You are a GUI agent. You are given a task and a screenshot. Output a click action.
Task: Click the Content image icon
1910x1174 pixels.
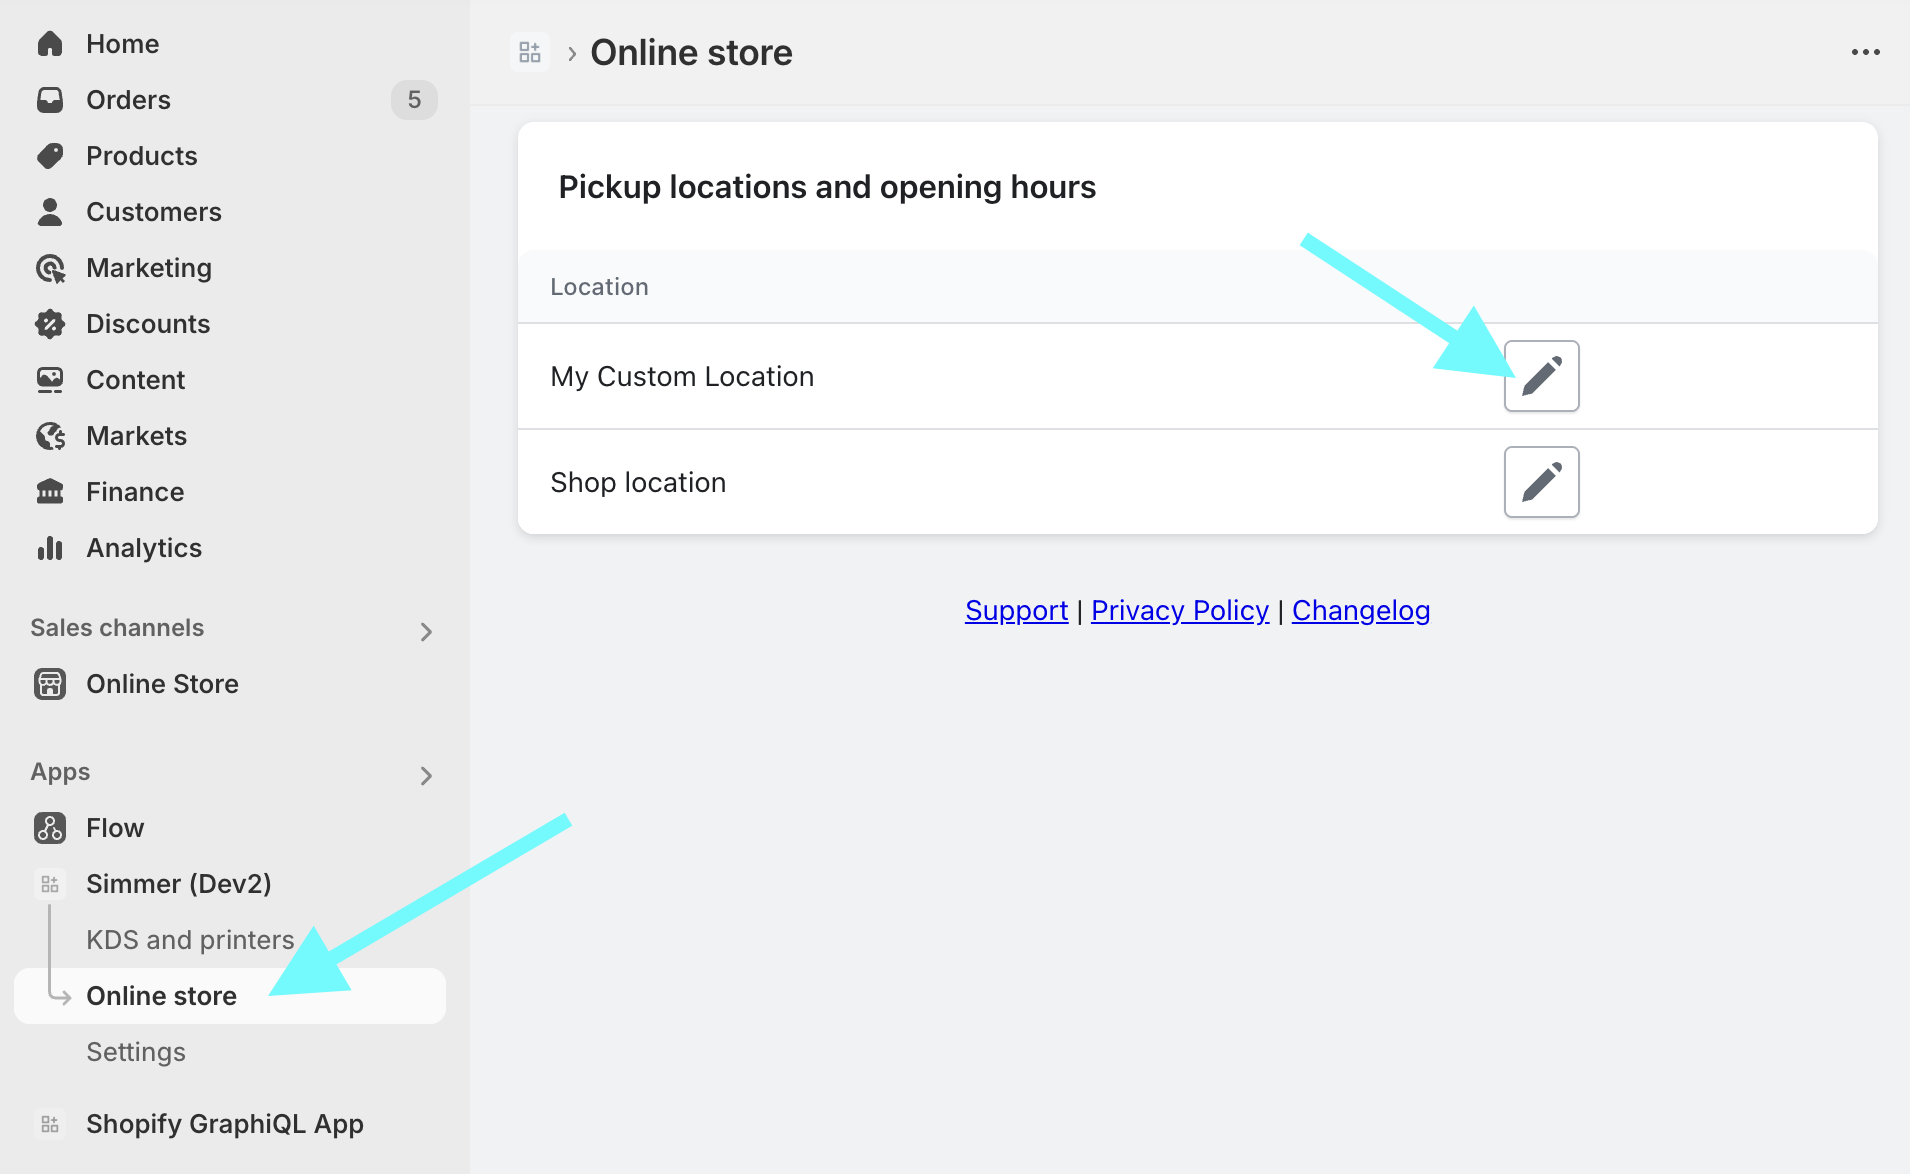tap(50, 380)
